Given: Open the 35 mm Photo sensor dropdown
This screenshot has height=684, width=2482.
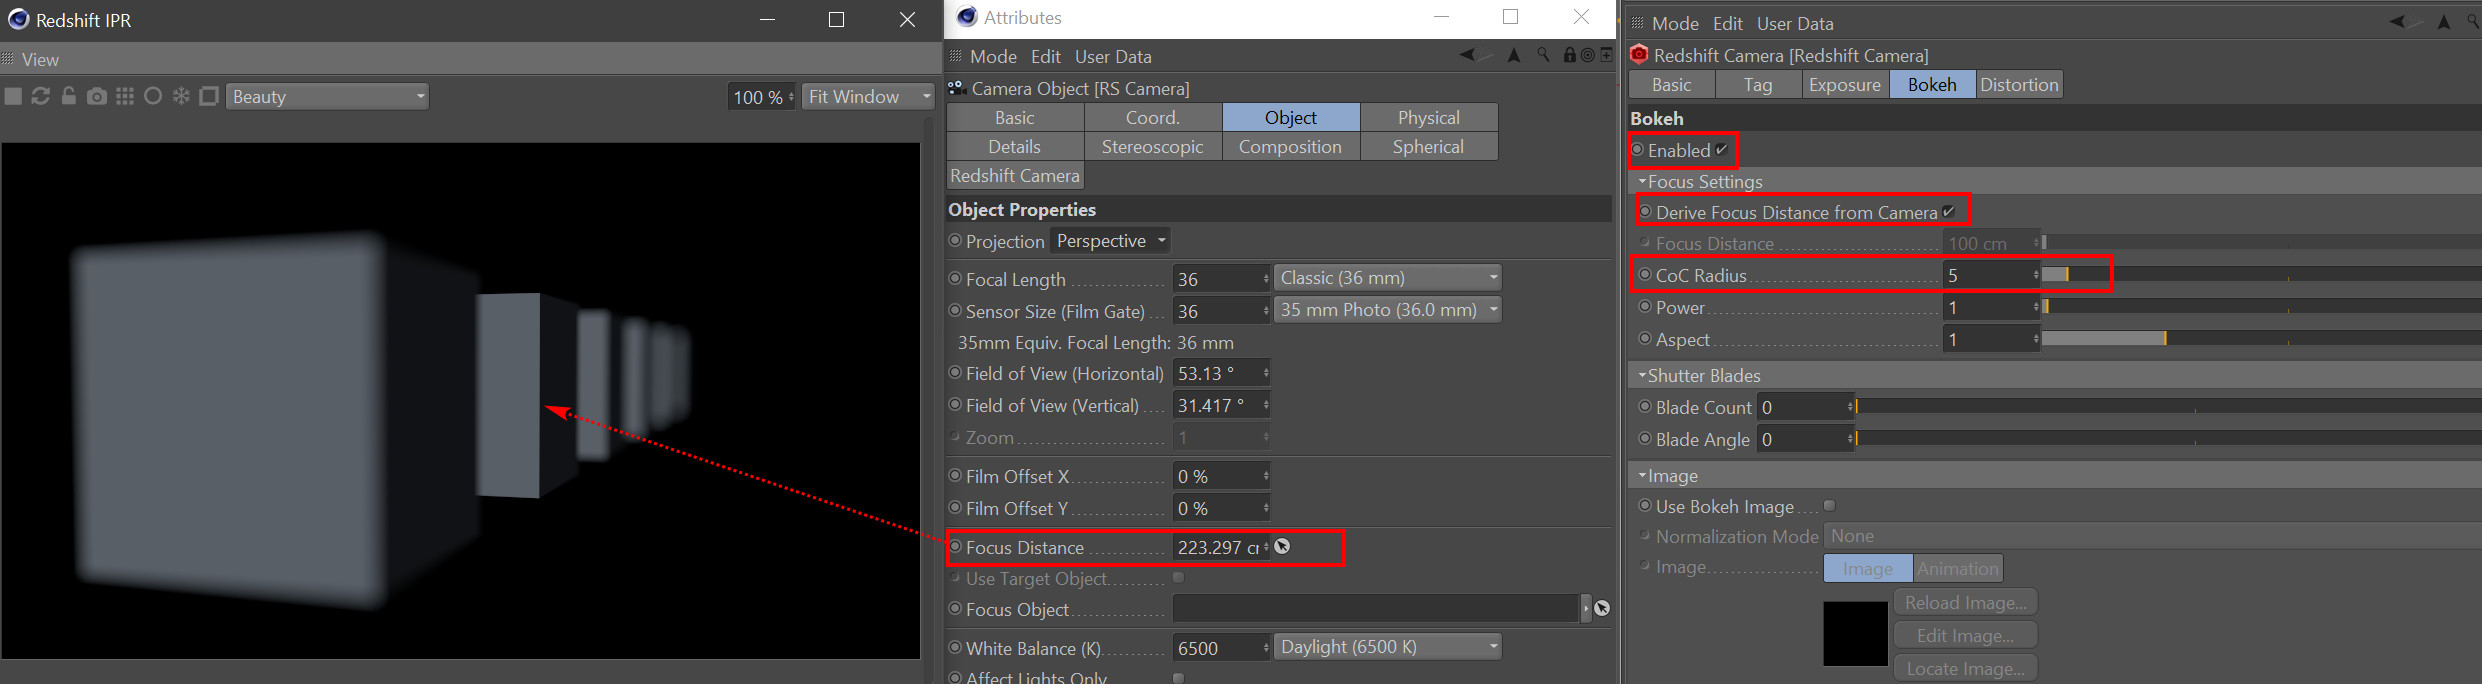Looking at the screenshot, I should click(x=1388, y=310).
